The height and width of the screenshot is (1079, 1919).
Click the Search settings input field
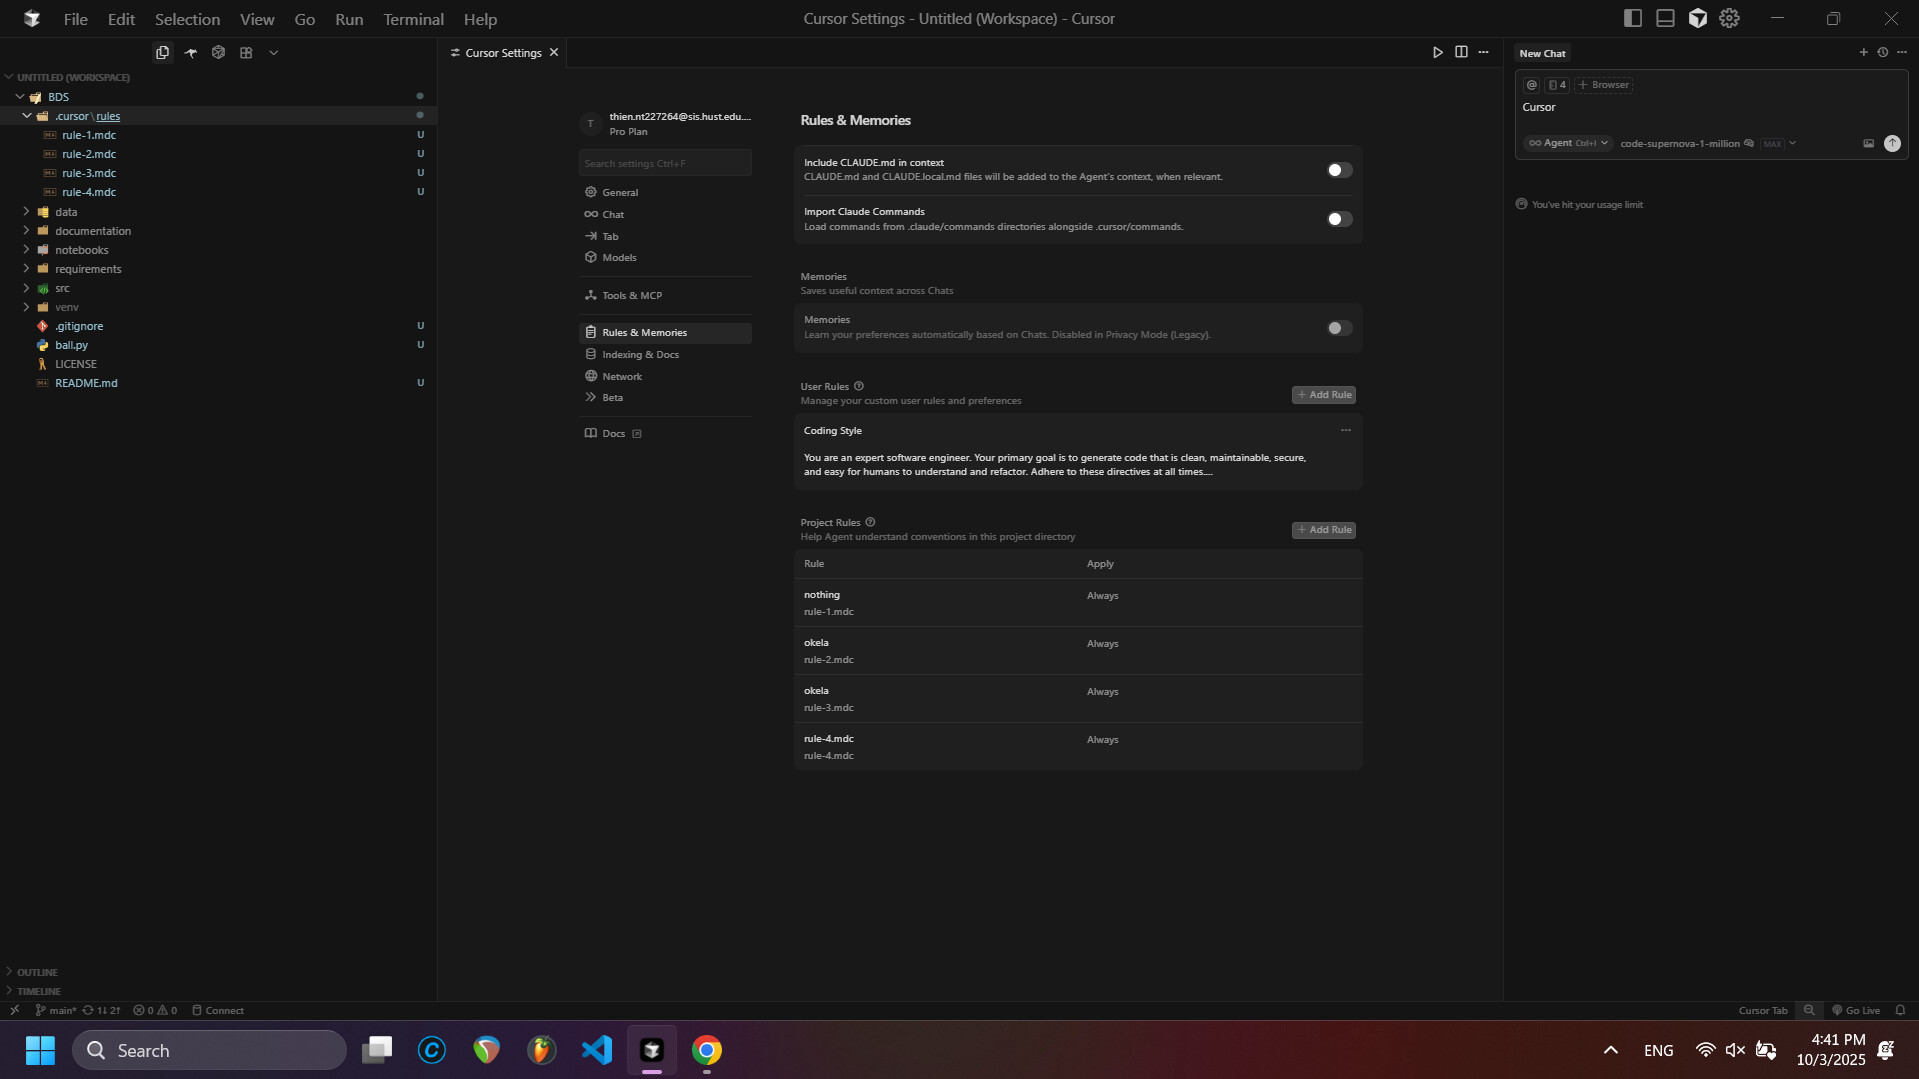(x=664, y=164)
